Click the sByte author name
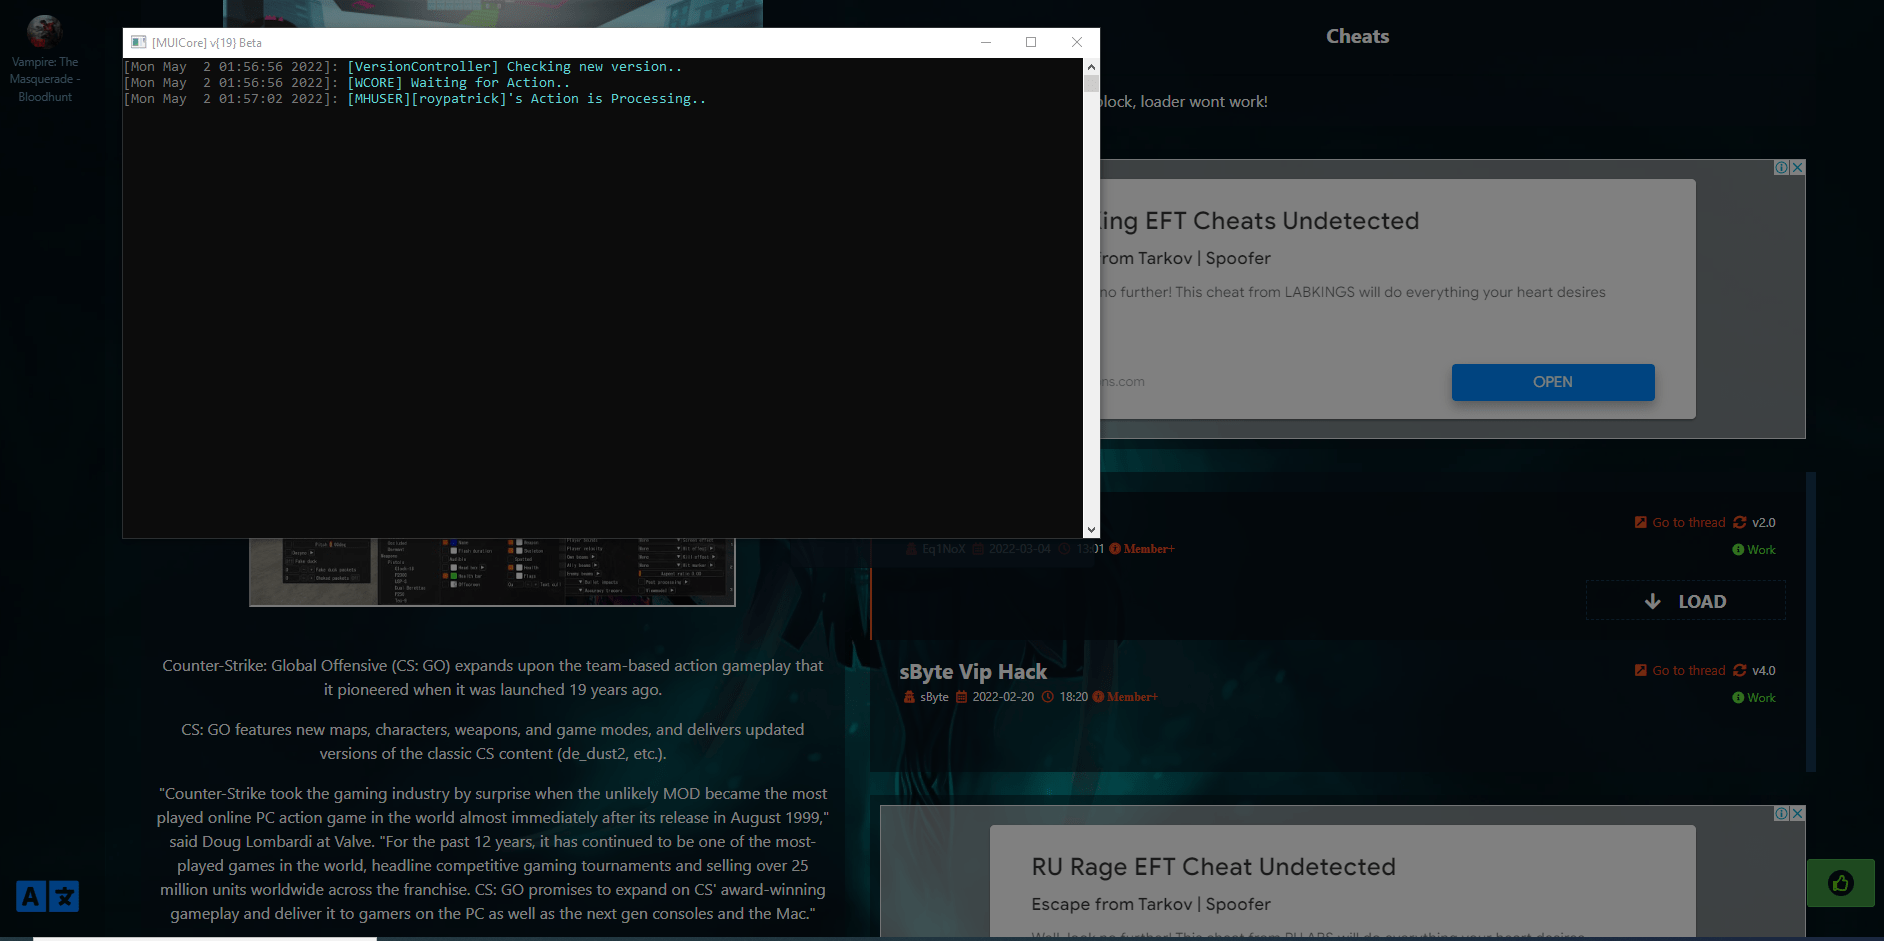 click(934, 697)
